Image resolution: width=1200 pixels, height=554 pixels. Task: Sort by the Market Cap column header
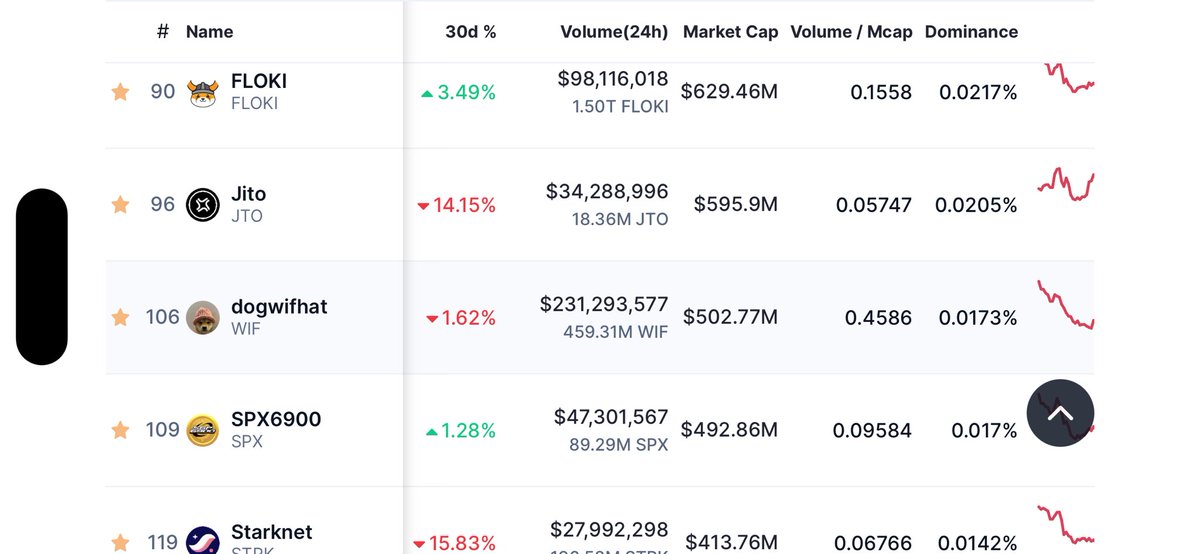click(x=730, y=32)
